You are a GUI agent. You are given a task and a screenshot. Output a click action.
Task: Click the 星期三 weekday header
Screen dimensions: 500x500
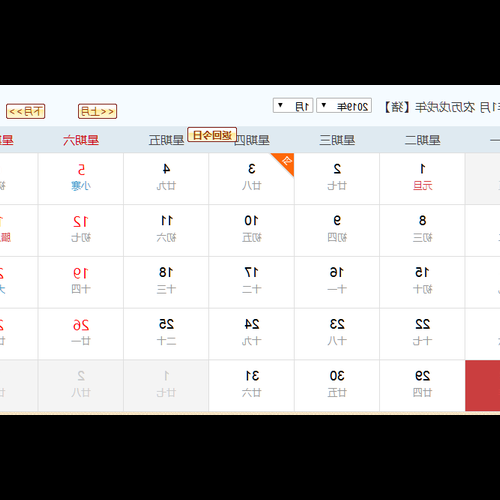(337, 140)
